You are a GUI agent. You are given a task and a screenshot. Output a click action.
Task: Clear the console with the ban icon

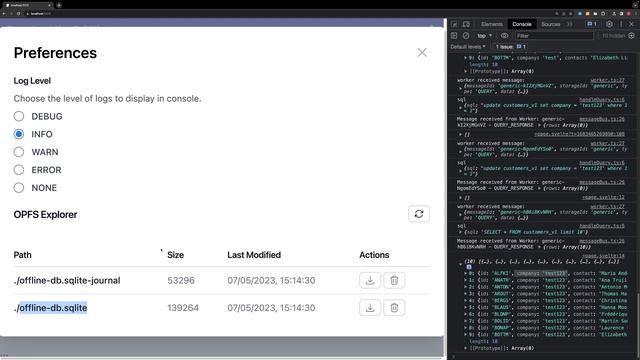click(466, 36)
